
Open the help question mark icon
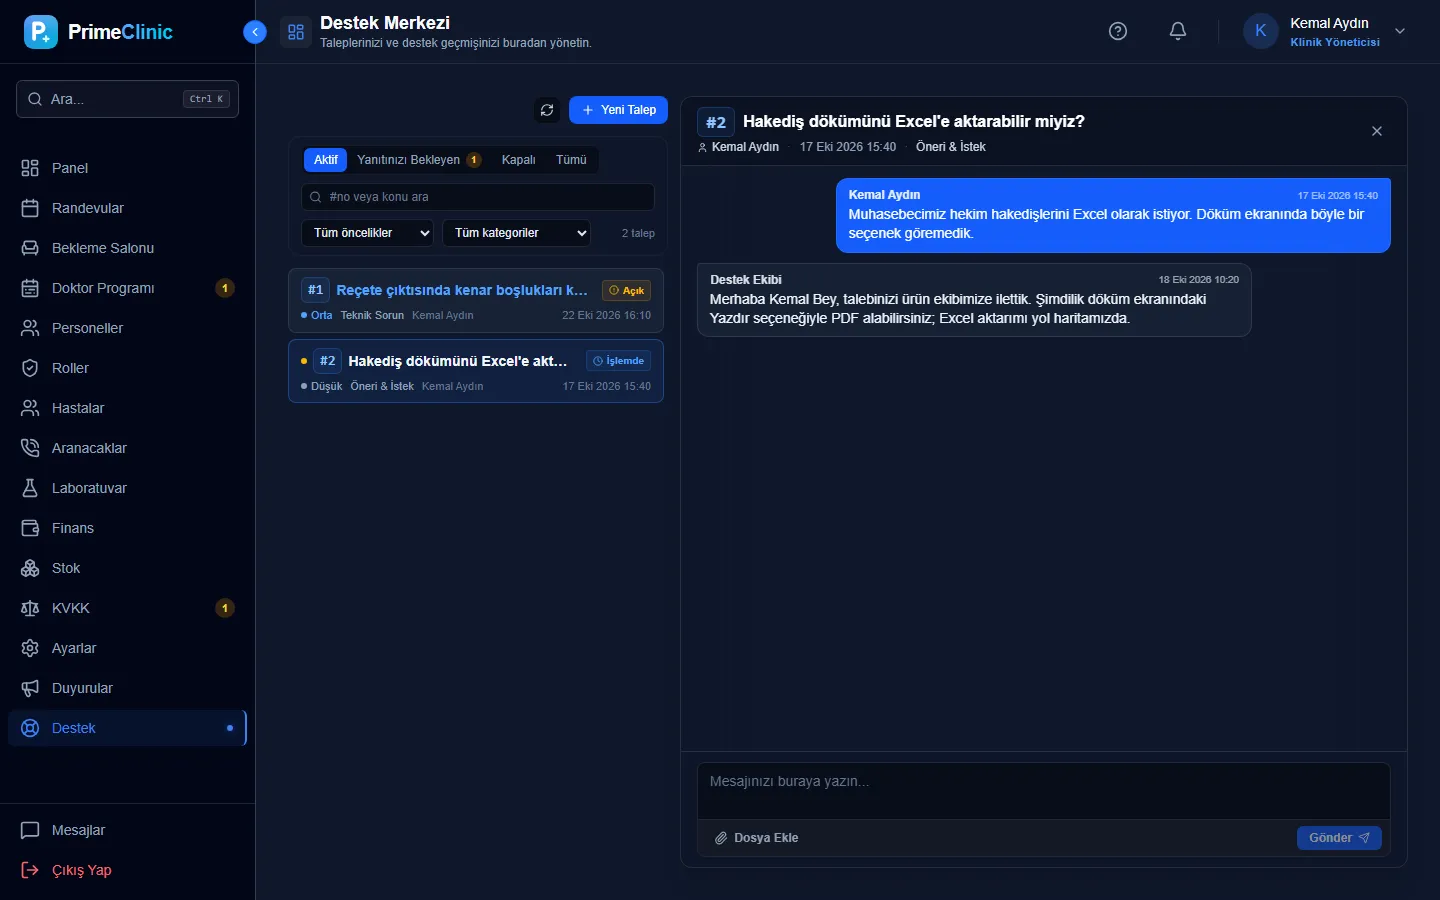pyautogui.click(x=1118, y=31)
